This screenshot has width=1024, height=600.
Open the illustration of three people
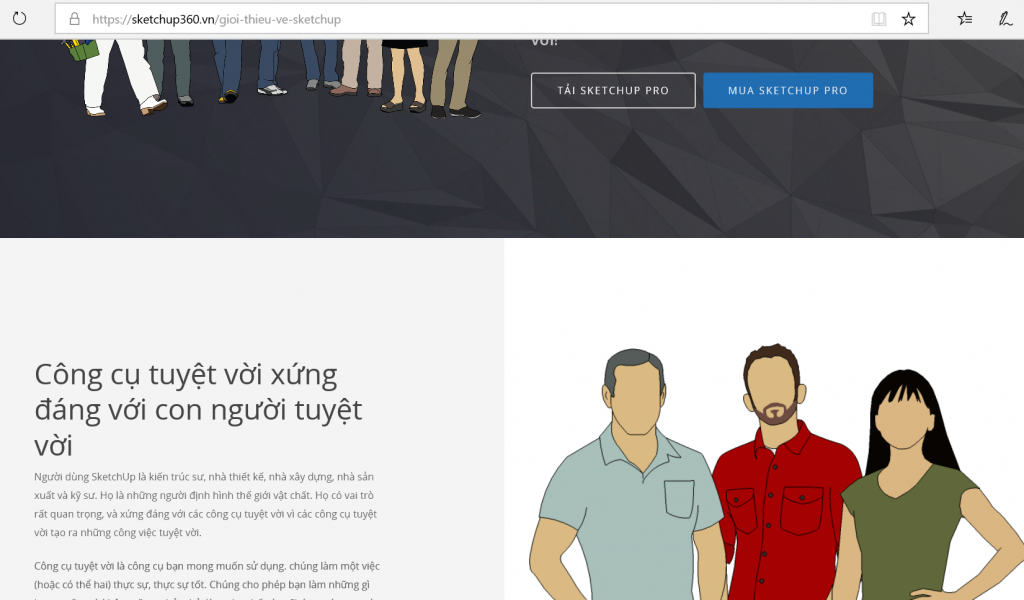pyautogui.click(x=776, y=472)
